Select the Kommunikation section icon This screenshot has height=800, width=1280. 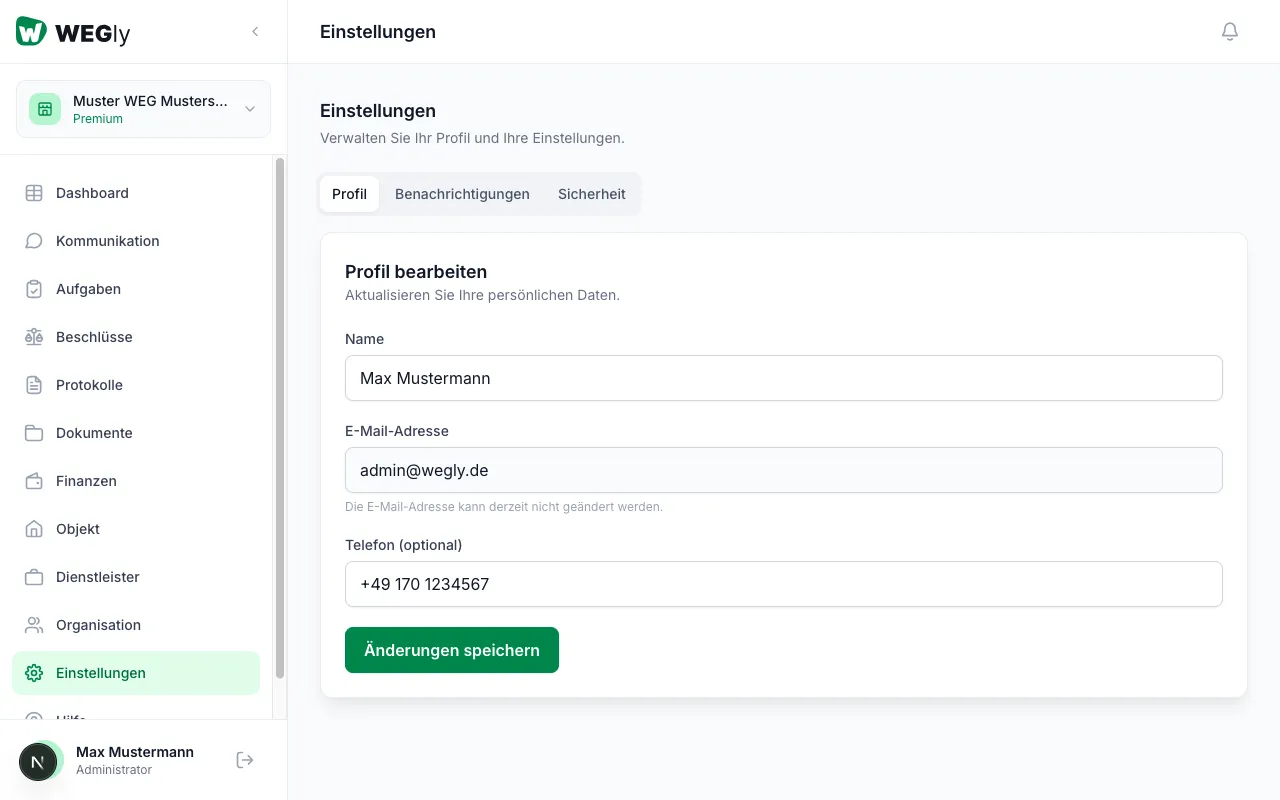(33, 241)
